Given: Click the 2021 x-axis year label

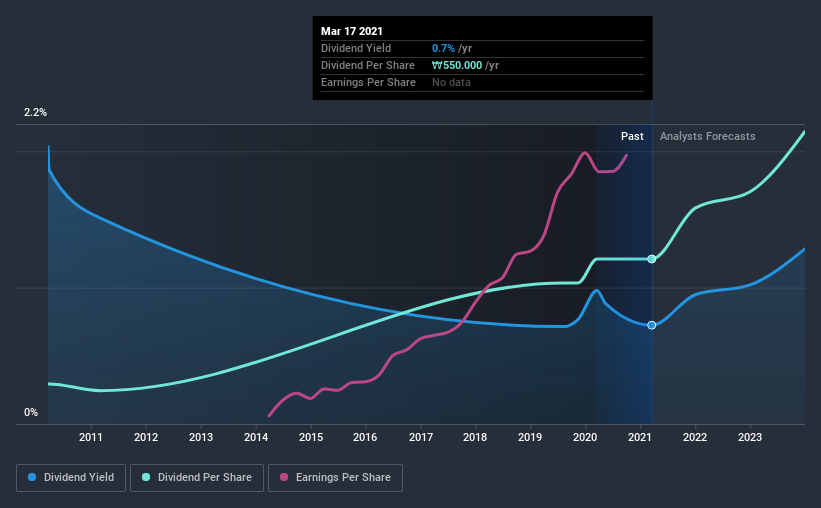Looking at the screenshot, I should [x=639, y=437].
